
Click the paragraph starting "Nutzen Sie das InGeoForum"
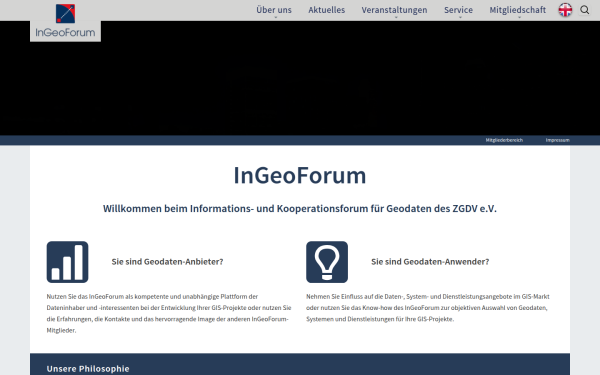coord(169,313)
